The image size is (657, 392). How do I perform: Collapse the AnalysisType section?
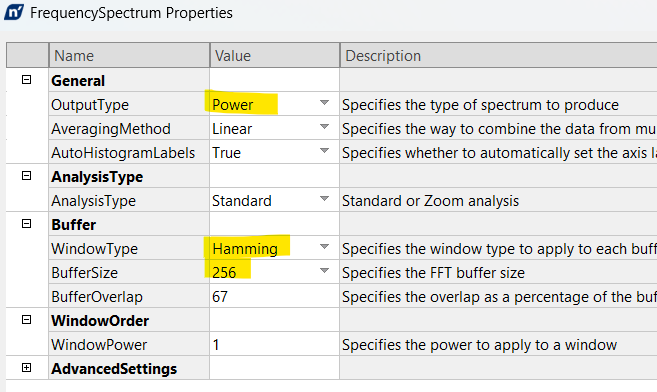(x=26, y=176)
